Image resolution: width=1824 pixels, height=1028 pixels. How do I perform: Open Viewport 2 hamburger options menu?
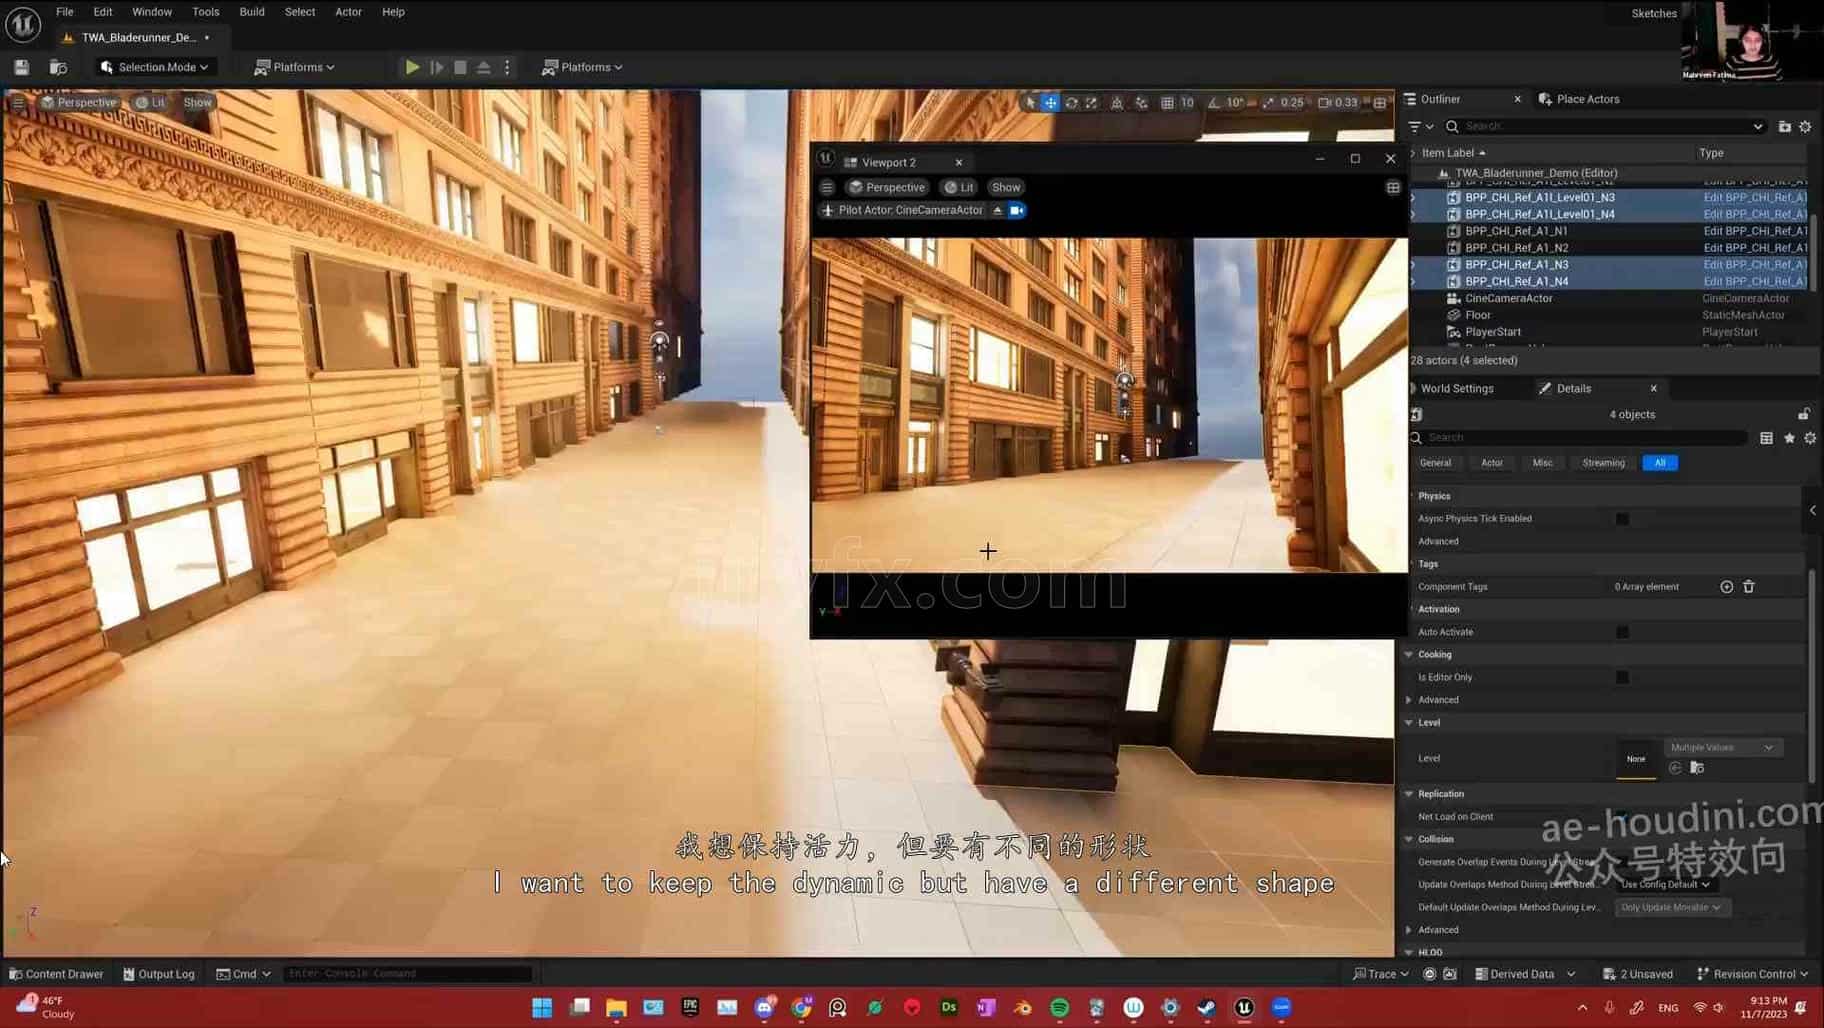click(x=827, y=187)
